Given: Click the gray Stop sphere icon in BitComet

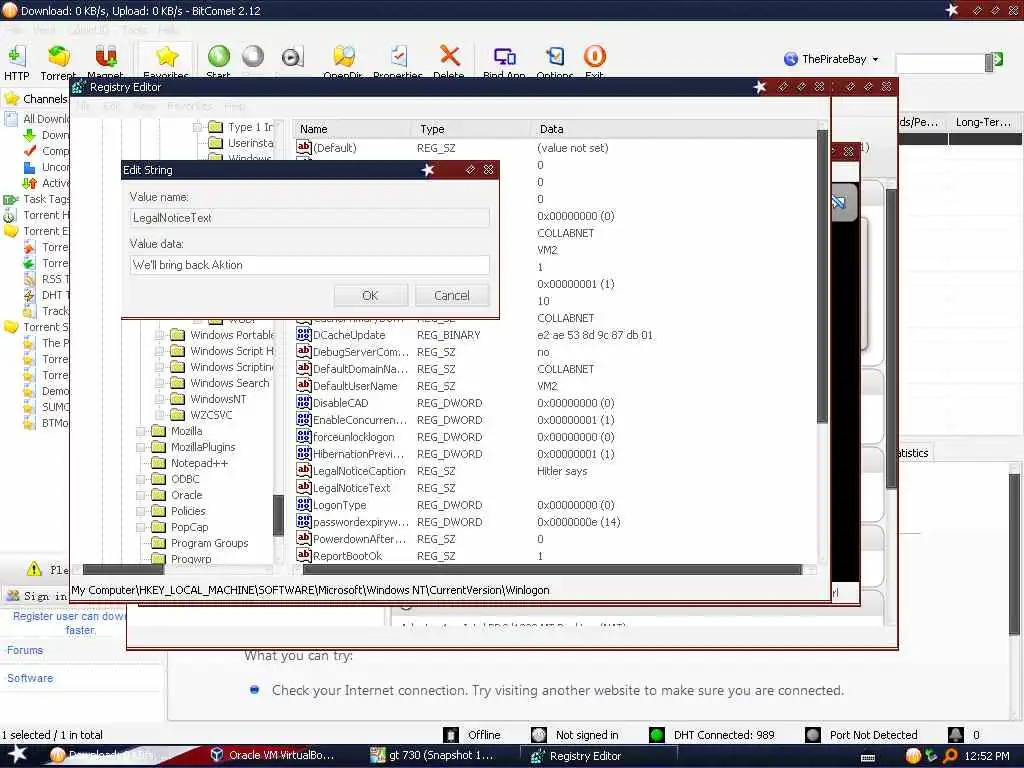Looking at the screenshot, I should pyautogui.click(x=253, y=56).
